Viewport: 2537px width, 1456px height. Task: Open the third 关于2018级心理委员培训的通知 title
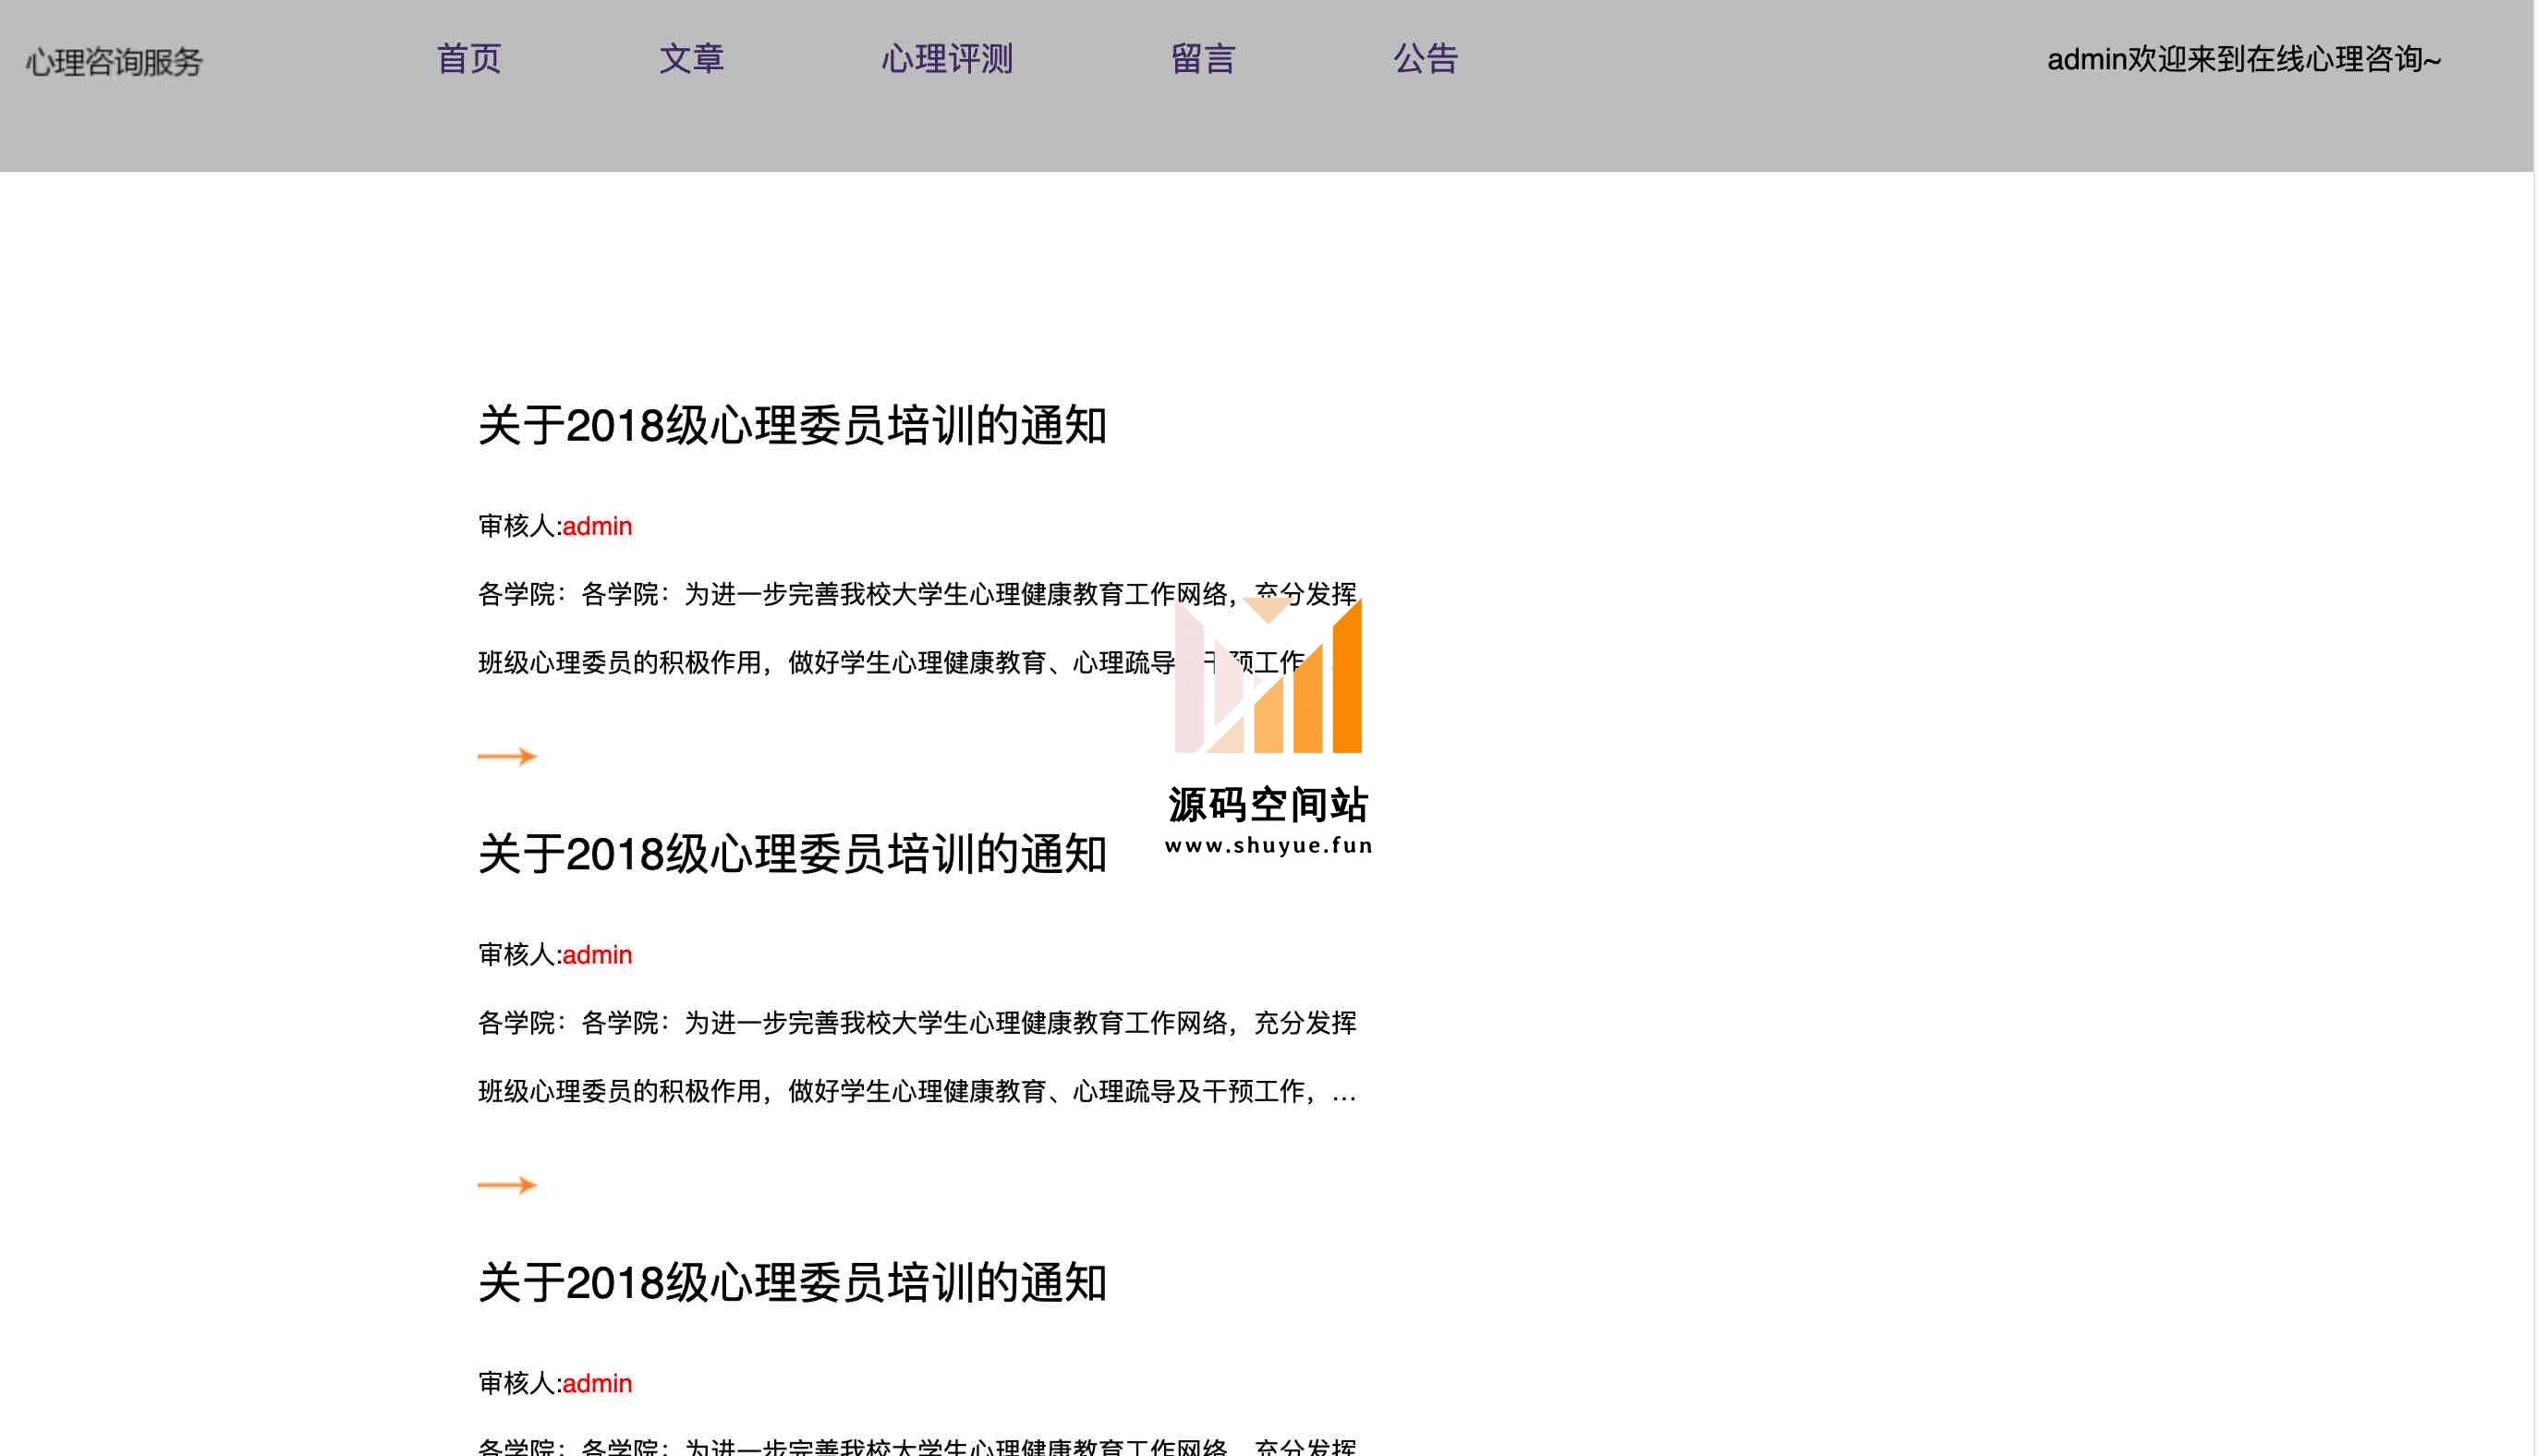coord(792,1283)
